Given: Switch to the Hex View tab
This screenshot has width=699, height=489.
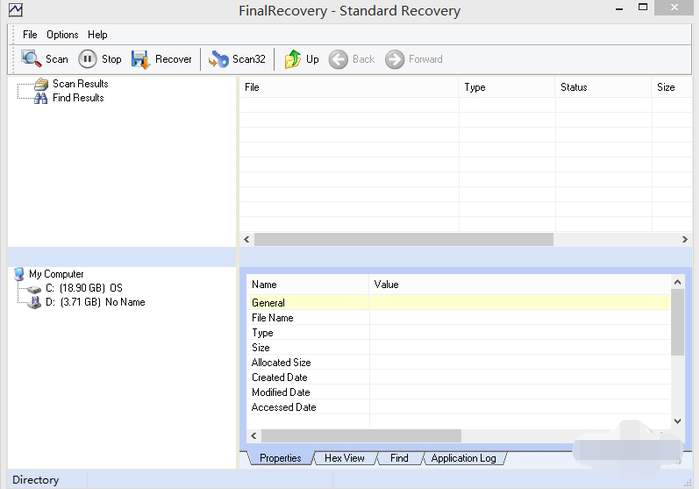Looking at the screenshot, I should pyautogui.click(x=344, y=458).
